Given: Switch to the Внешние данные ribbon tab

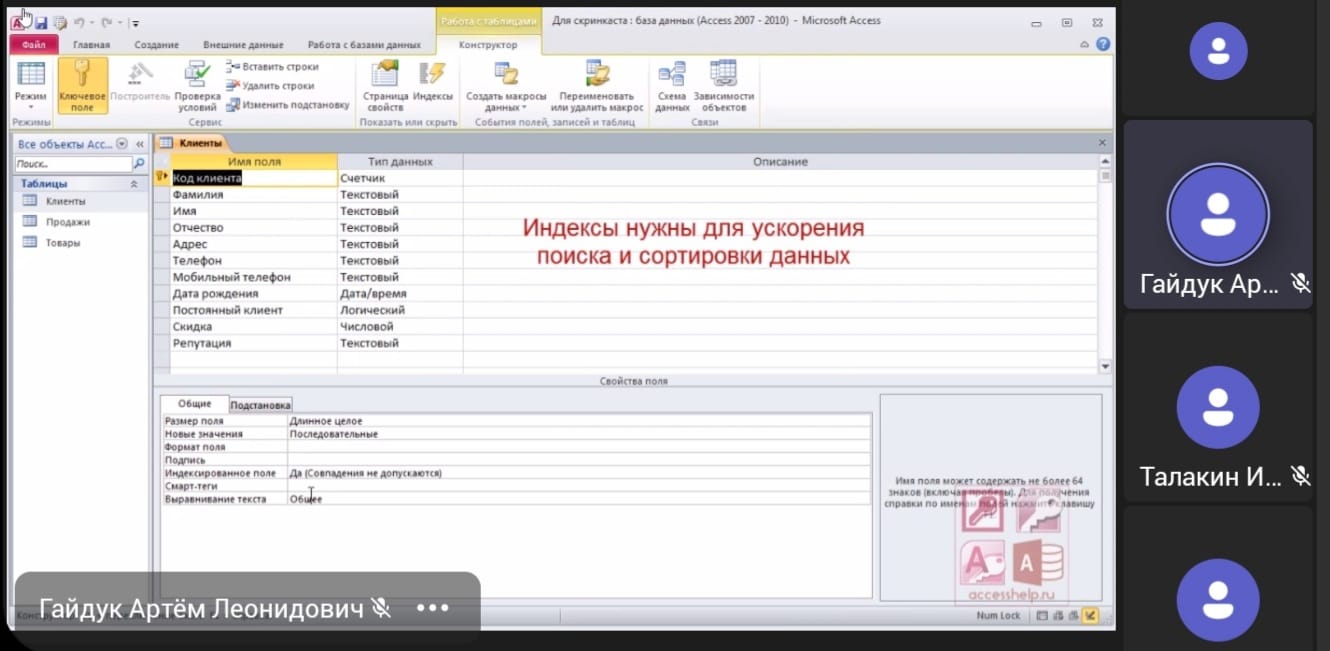Looking at the screenshot, I should (243, 45).
